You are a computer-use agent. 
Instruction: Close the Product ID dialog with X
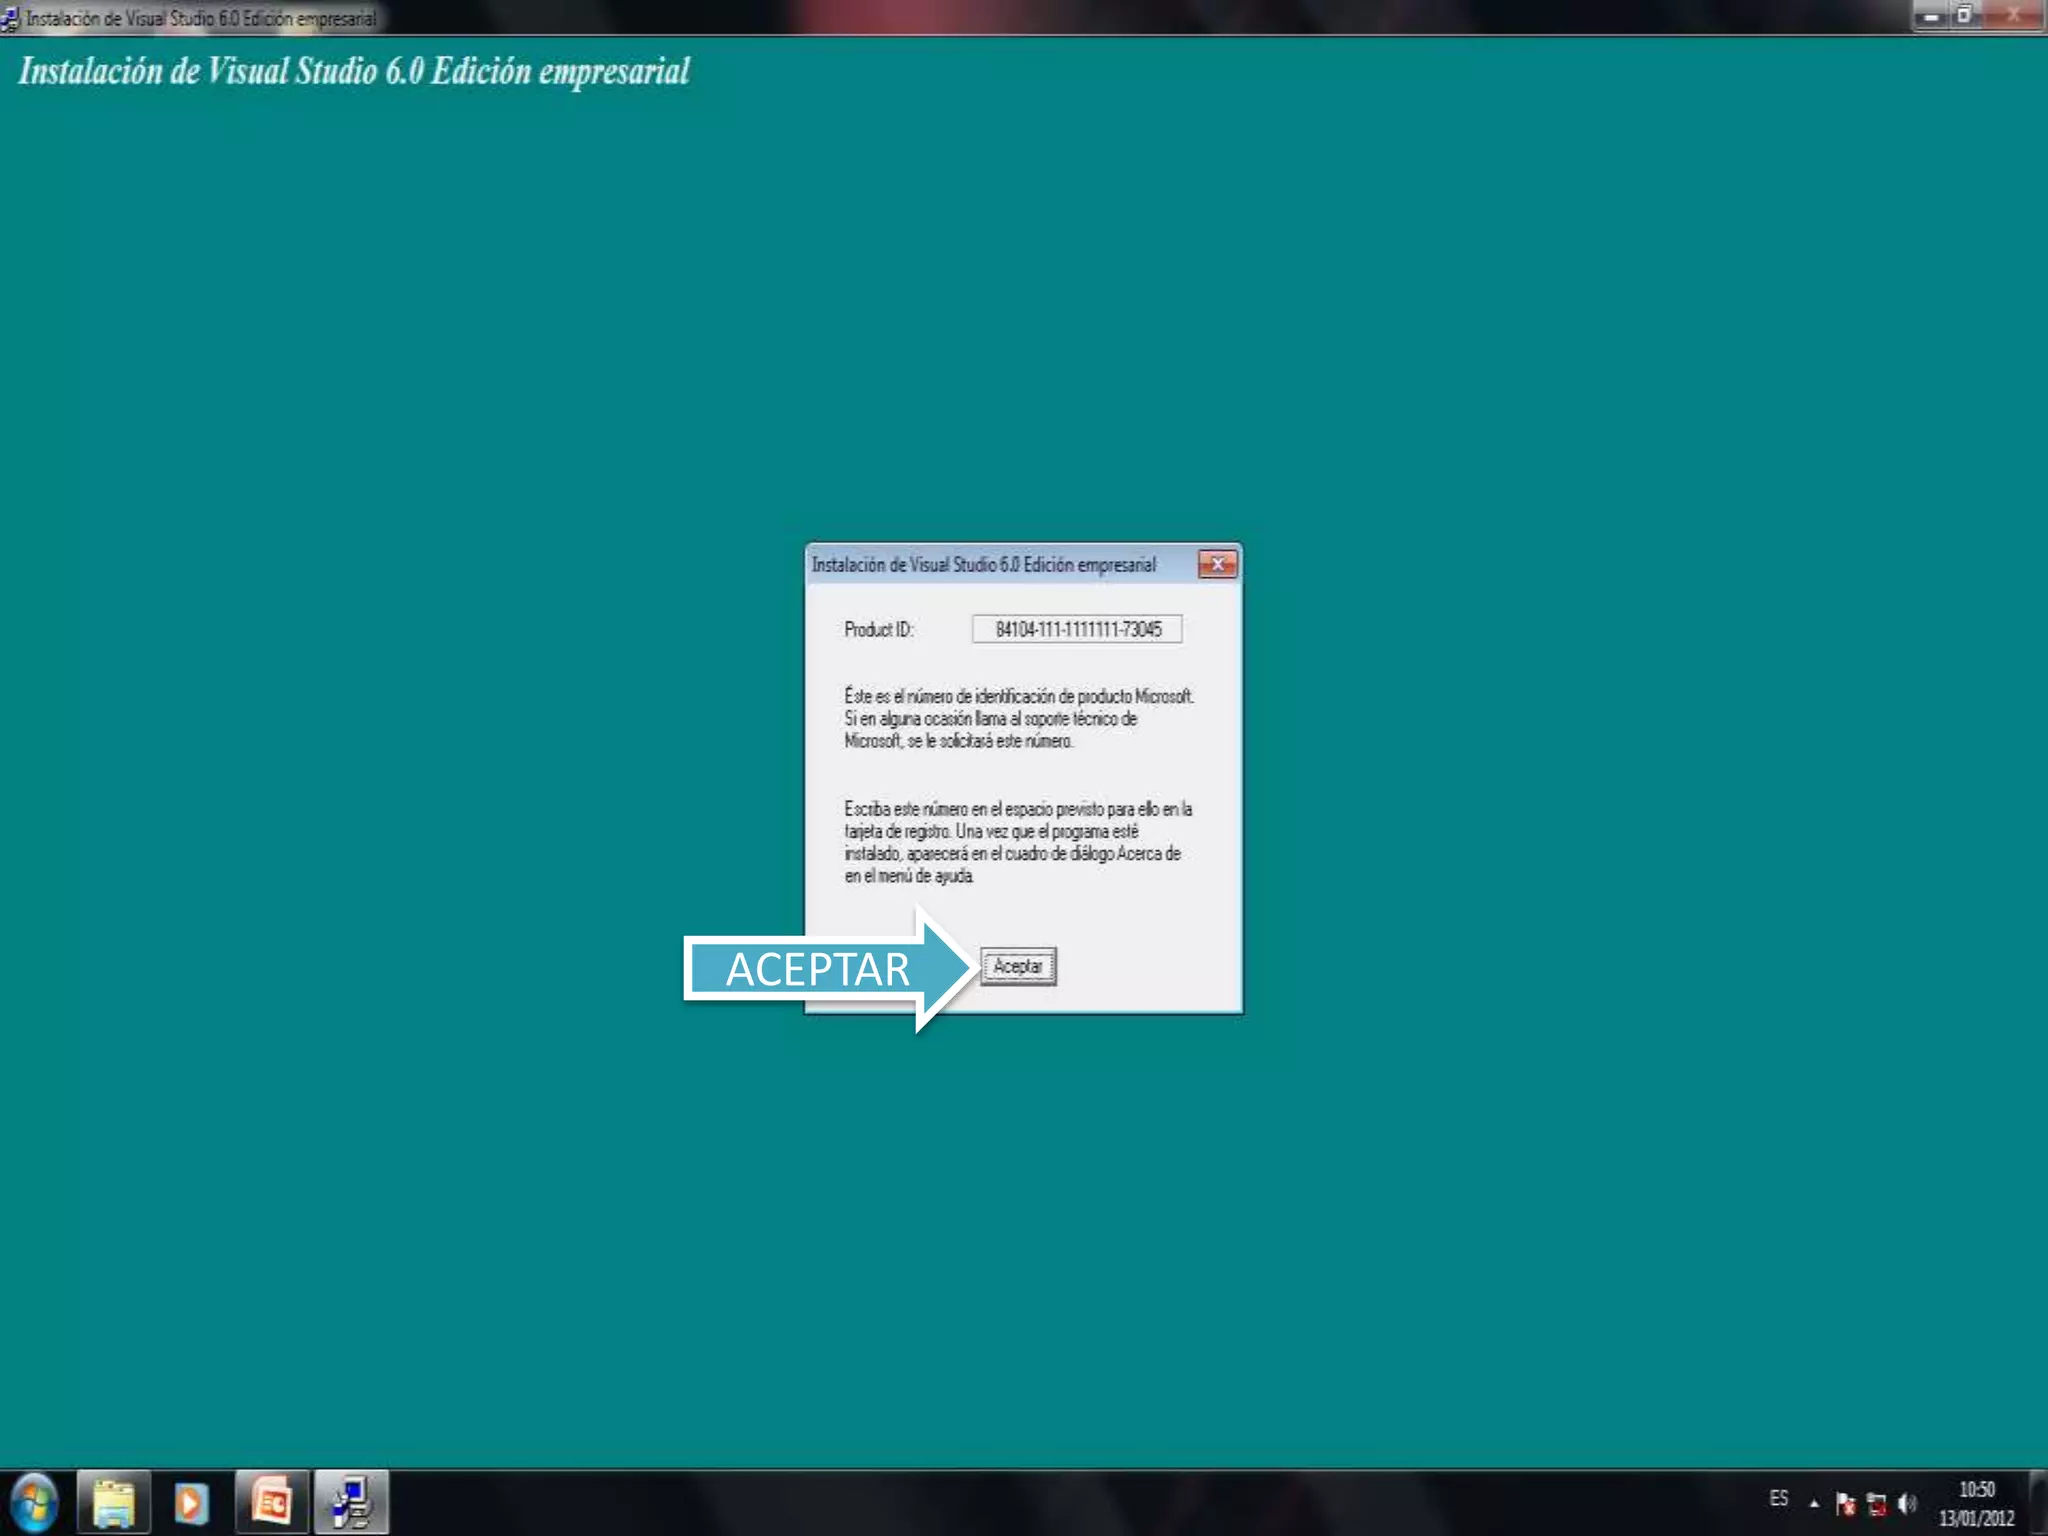[x=1217, y=564]
